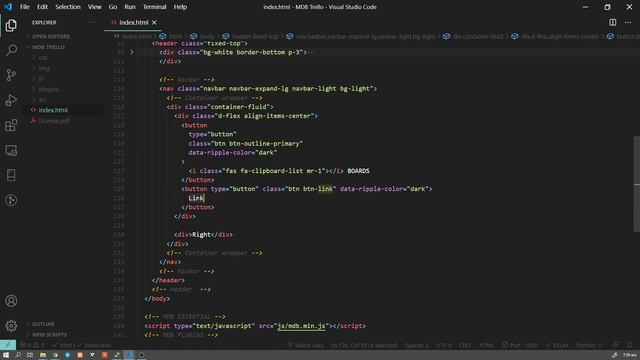640x360 pixels.
Task: Open the Manage gear icon
Action: coord(11,325)
